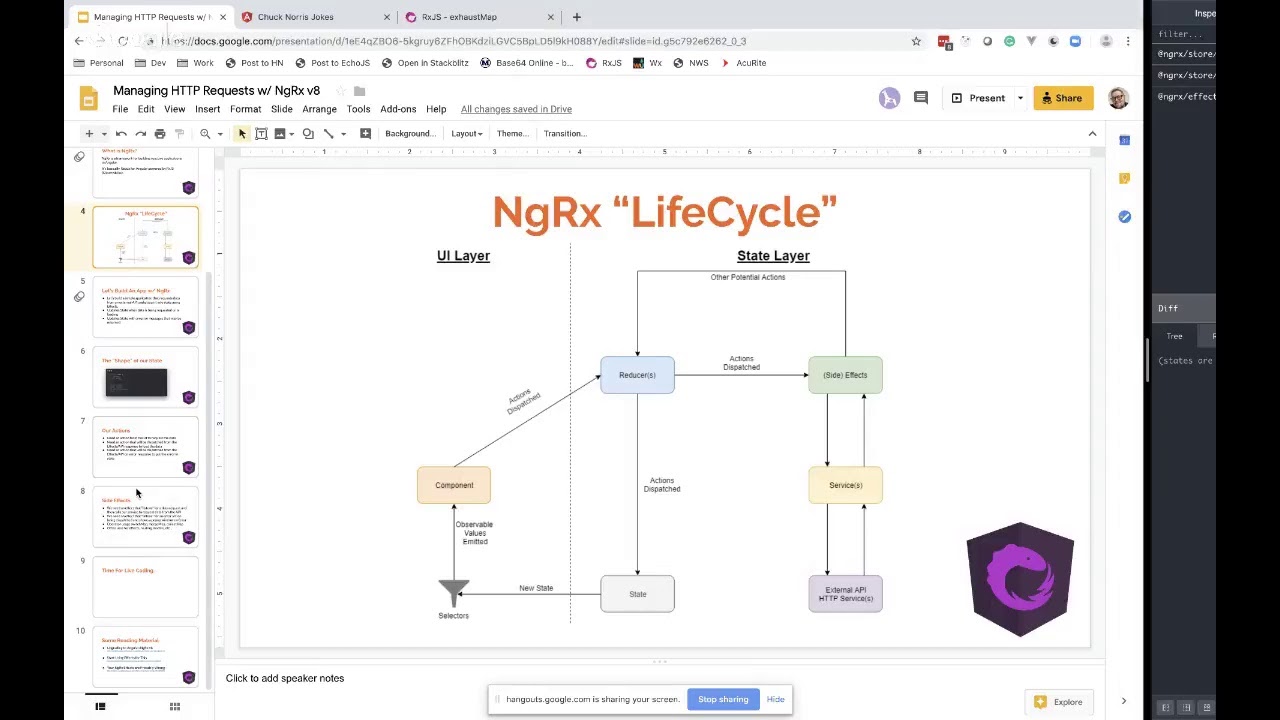Open the new slide layout dropdown arrow
1280x720 pixels.
[x=103, y=134]
